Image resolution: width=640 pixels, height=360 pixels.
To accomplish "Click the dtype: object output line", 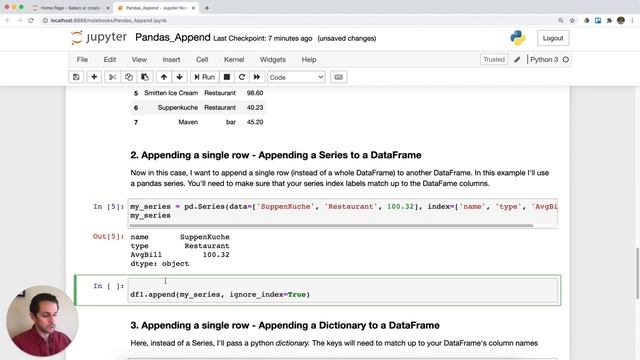I will tap(160, 264).
